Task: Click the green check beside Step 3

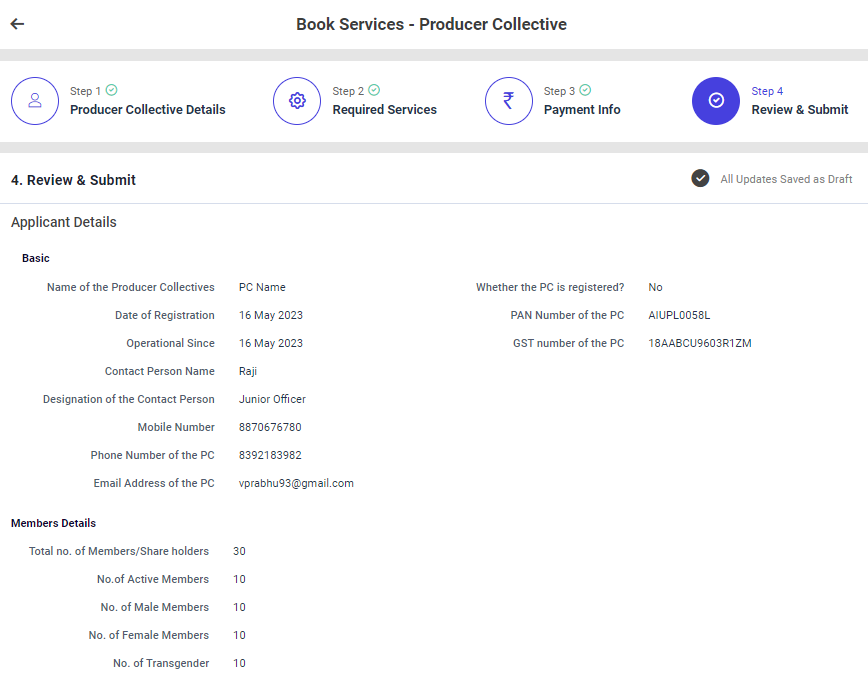Action: point(585,90)
